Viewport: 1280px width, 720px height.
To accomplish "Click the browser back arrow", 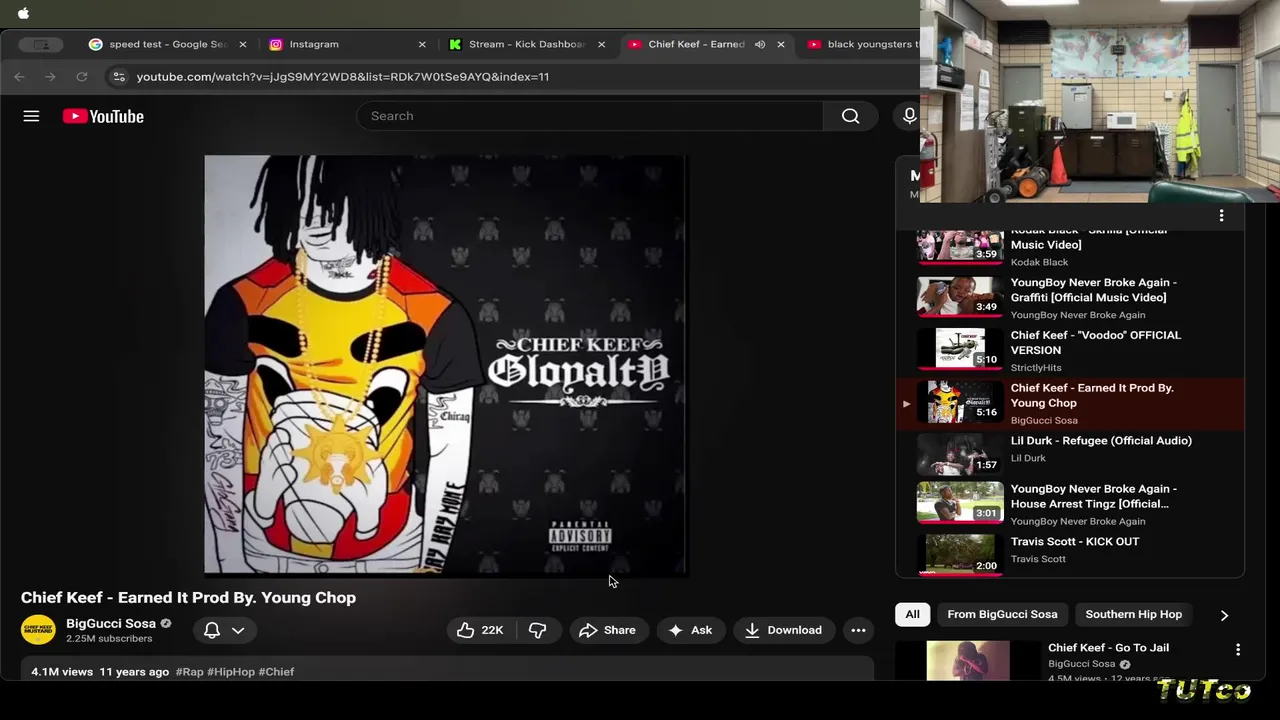I will coord(19,77).
